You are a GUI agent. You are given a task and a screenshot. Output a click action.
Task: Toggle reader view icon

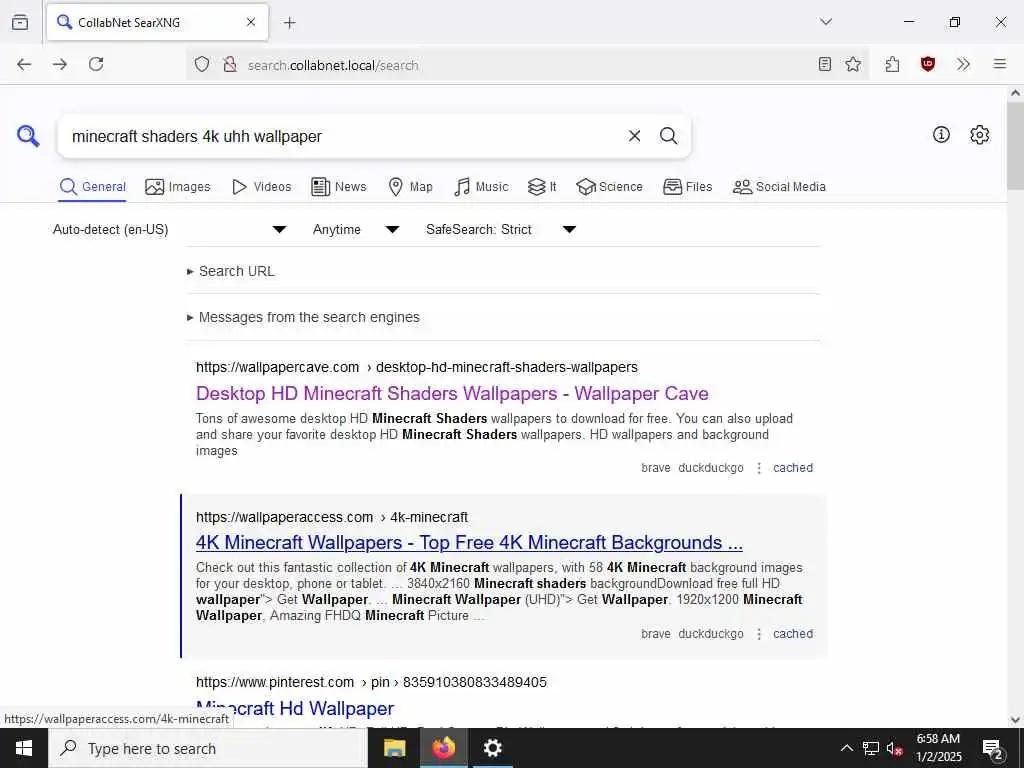(x=825, y=64)
